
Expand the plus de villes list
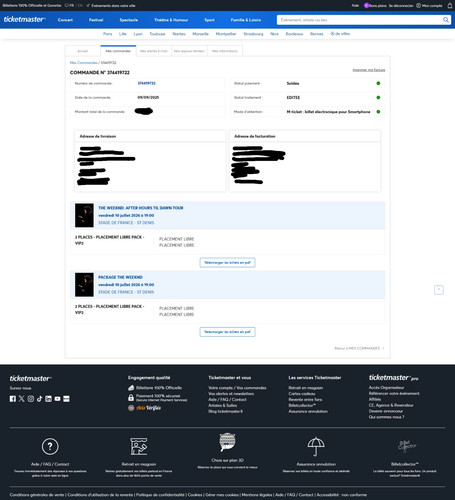(x=340, y=34)
